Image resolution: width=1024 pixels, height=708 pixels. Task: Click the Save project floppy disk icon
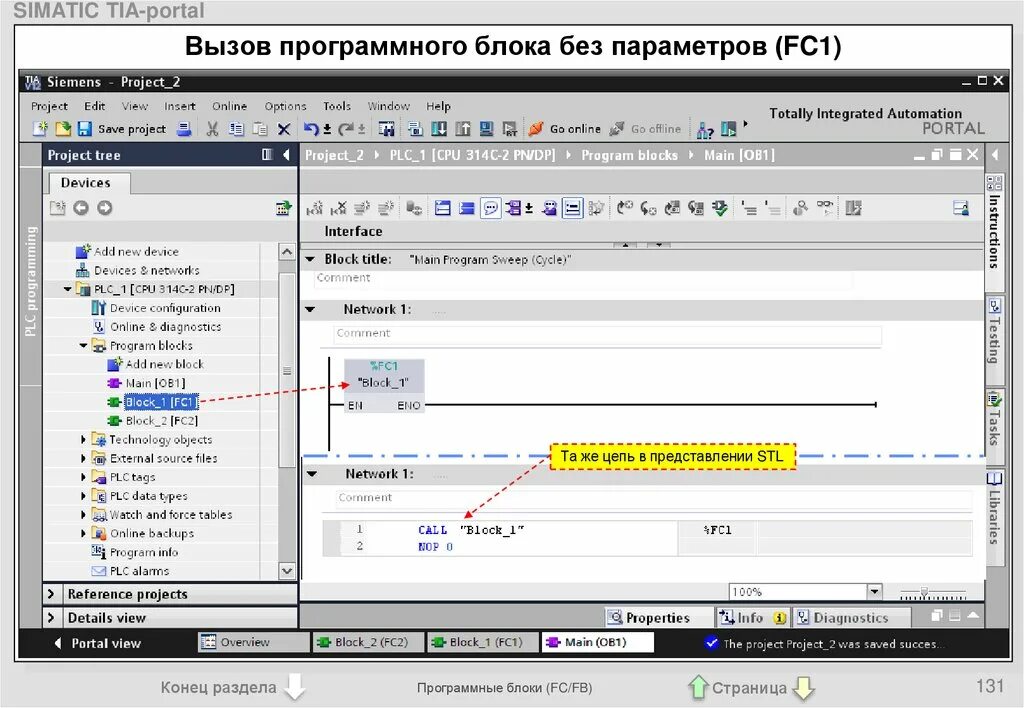(x=84, y=129)
